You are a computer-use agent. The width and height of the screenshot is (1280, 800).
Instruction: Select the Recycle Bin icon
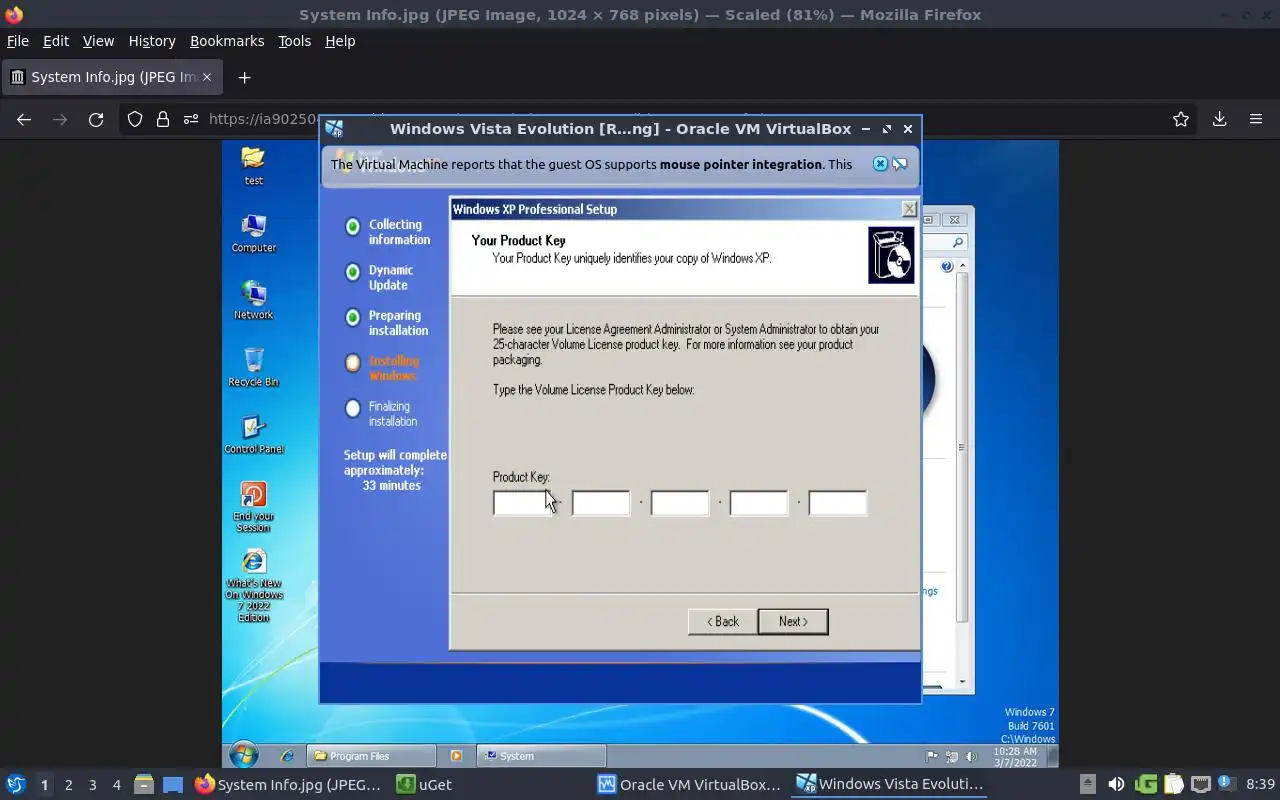click(x=253, y=367)
